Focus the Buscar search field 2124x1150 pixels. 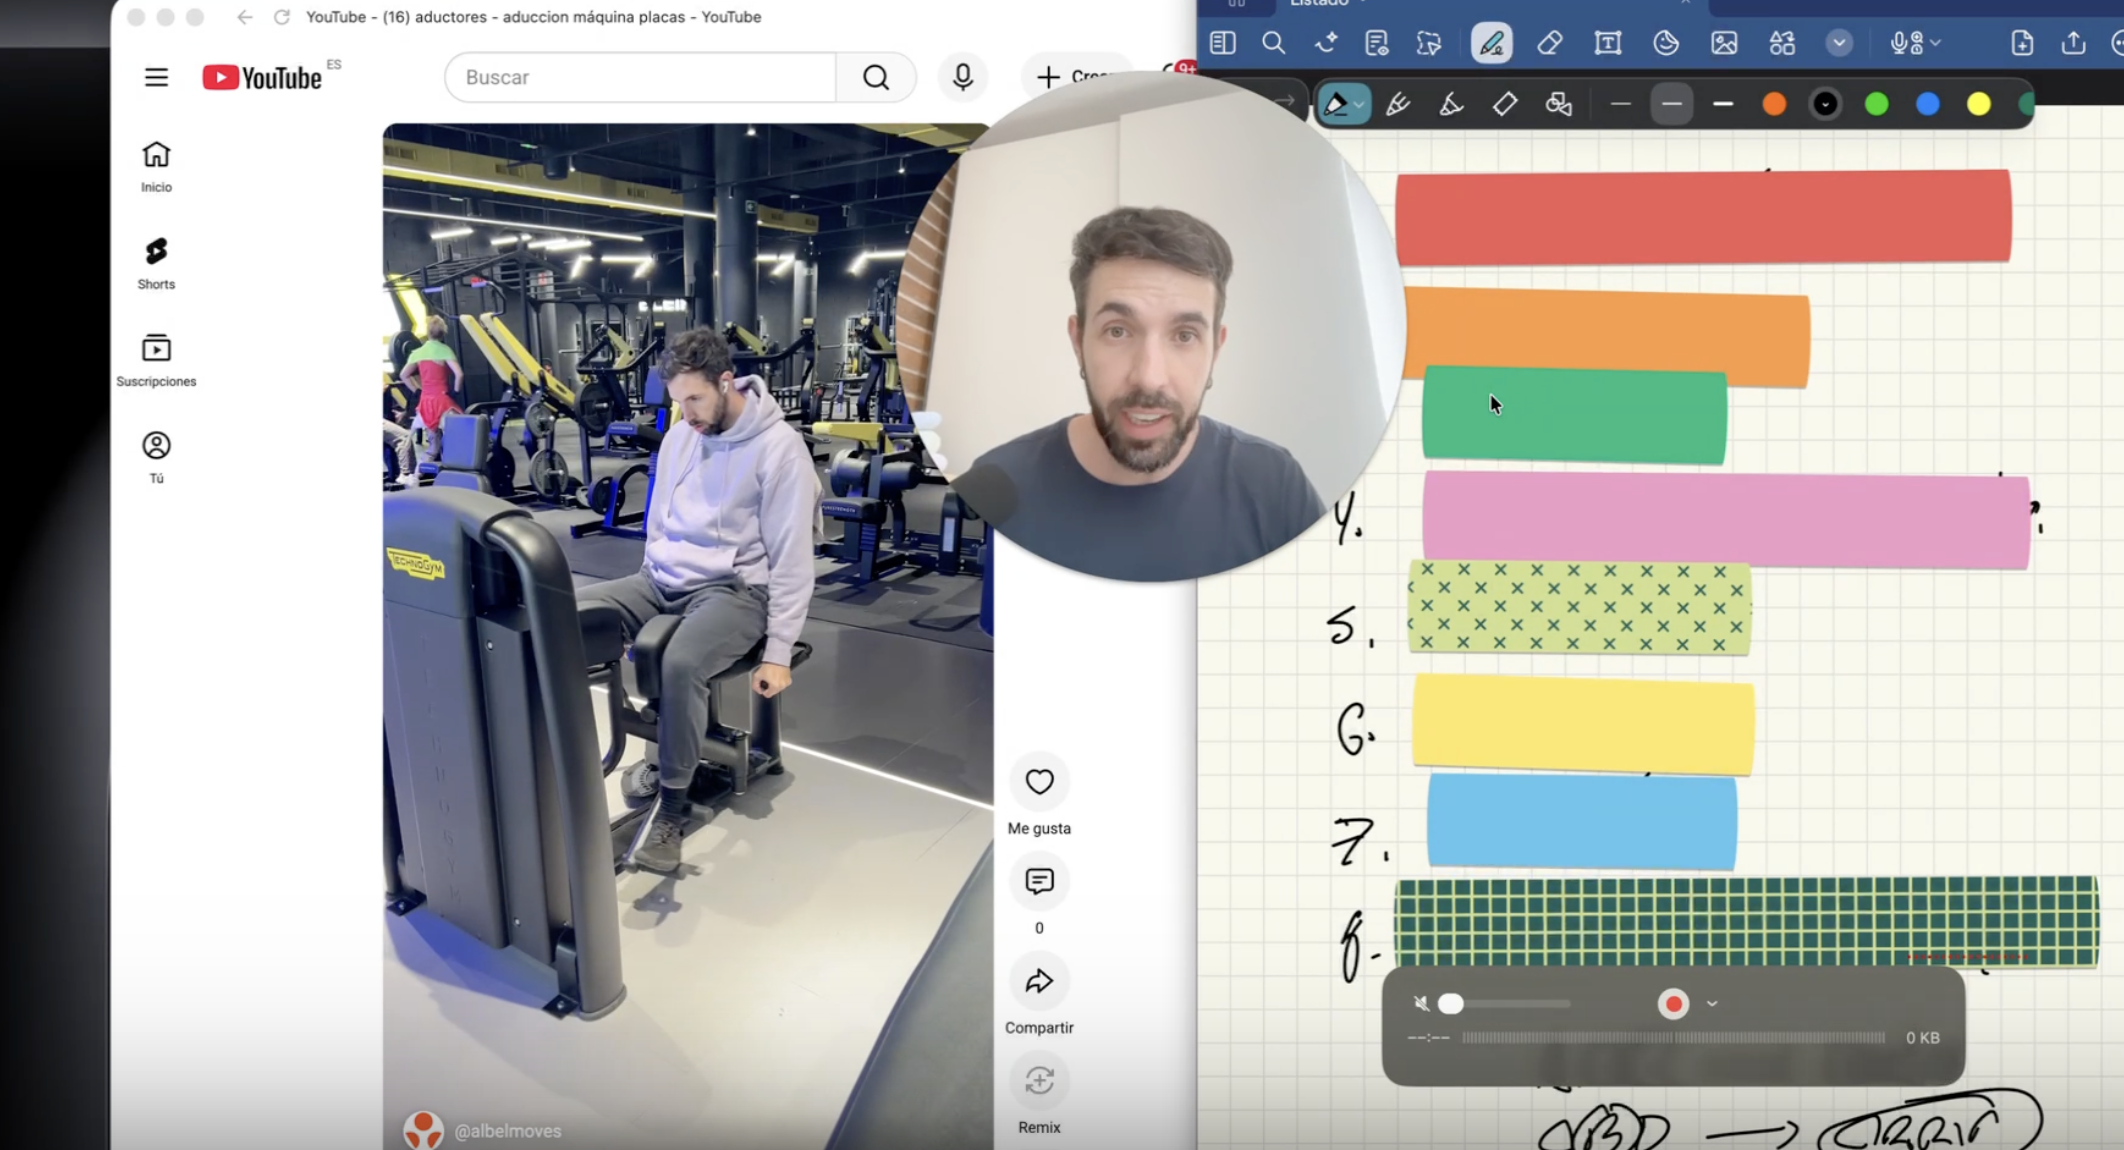(x=640, y=77)
